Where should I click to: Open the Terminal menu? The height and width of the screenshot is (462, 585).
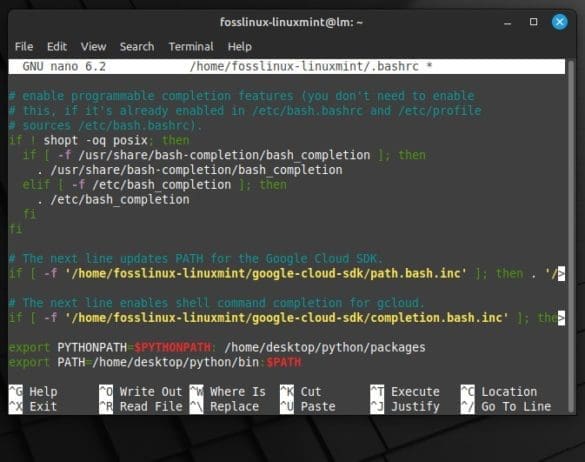point(191,47)
